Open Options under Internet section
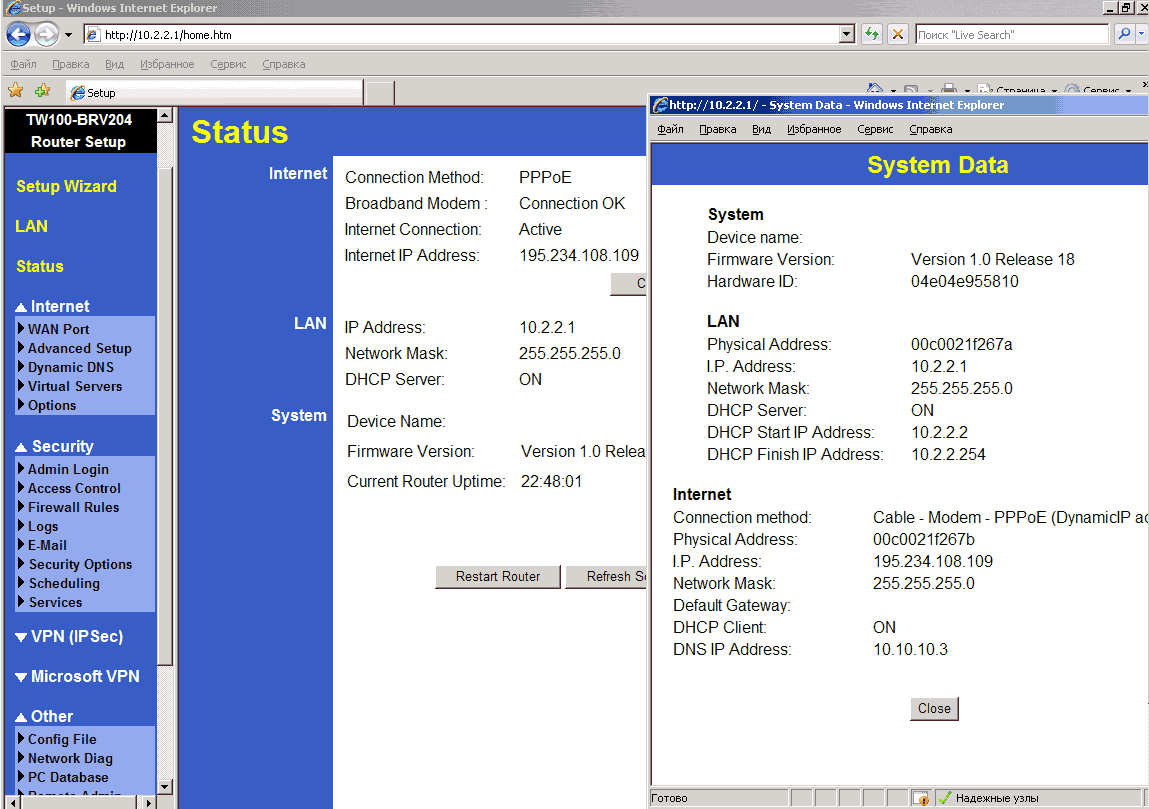 click(51, 406)
